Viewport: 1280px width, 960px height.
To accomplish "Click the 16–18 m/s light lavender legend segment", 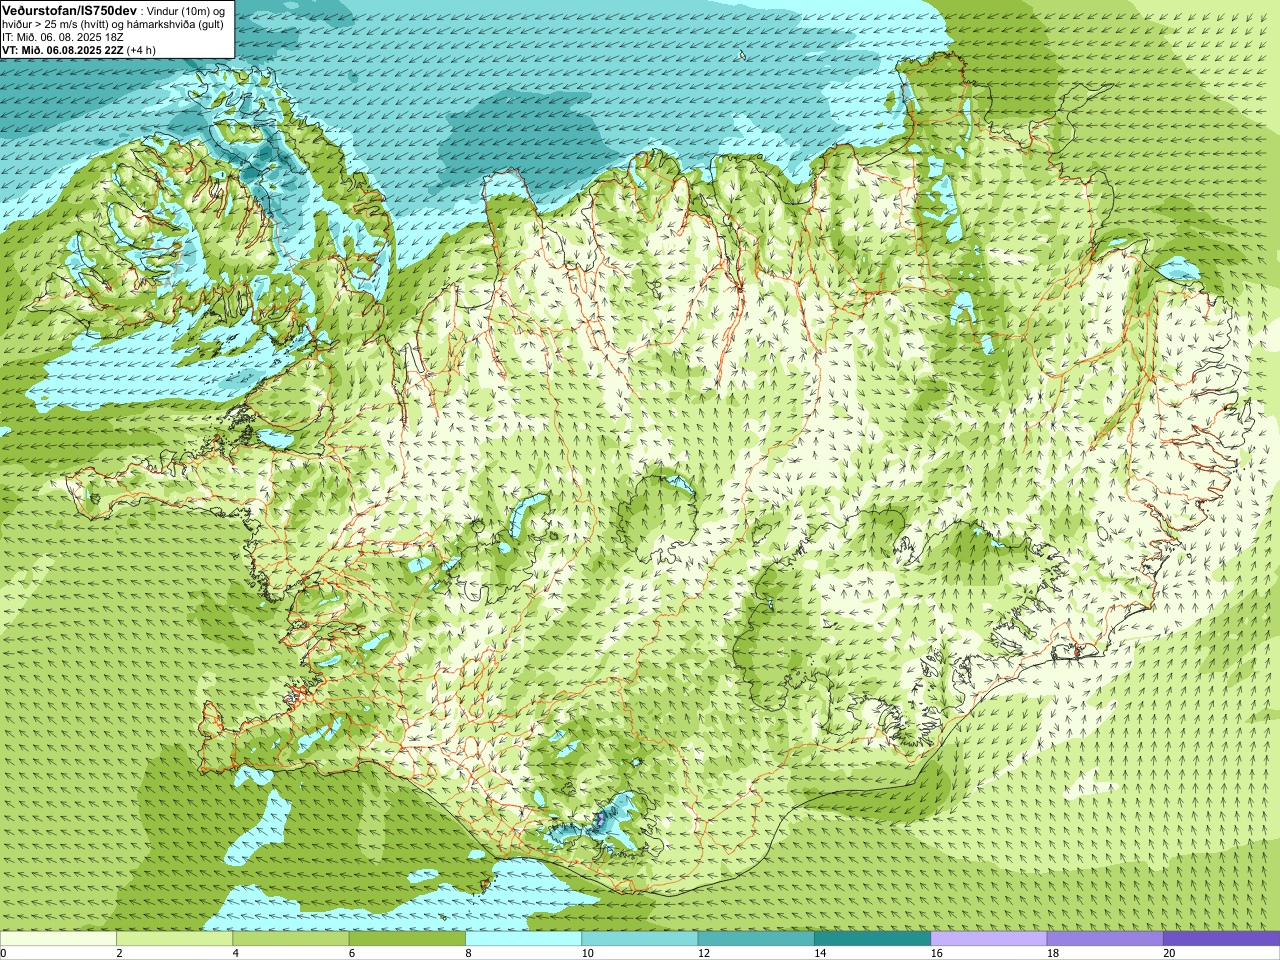I will click(x=988, y=939).
